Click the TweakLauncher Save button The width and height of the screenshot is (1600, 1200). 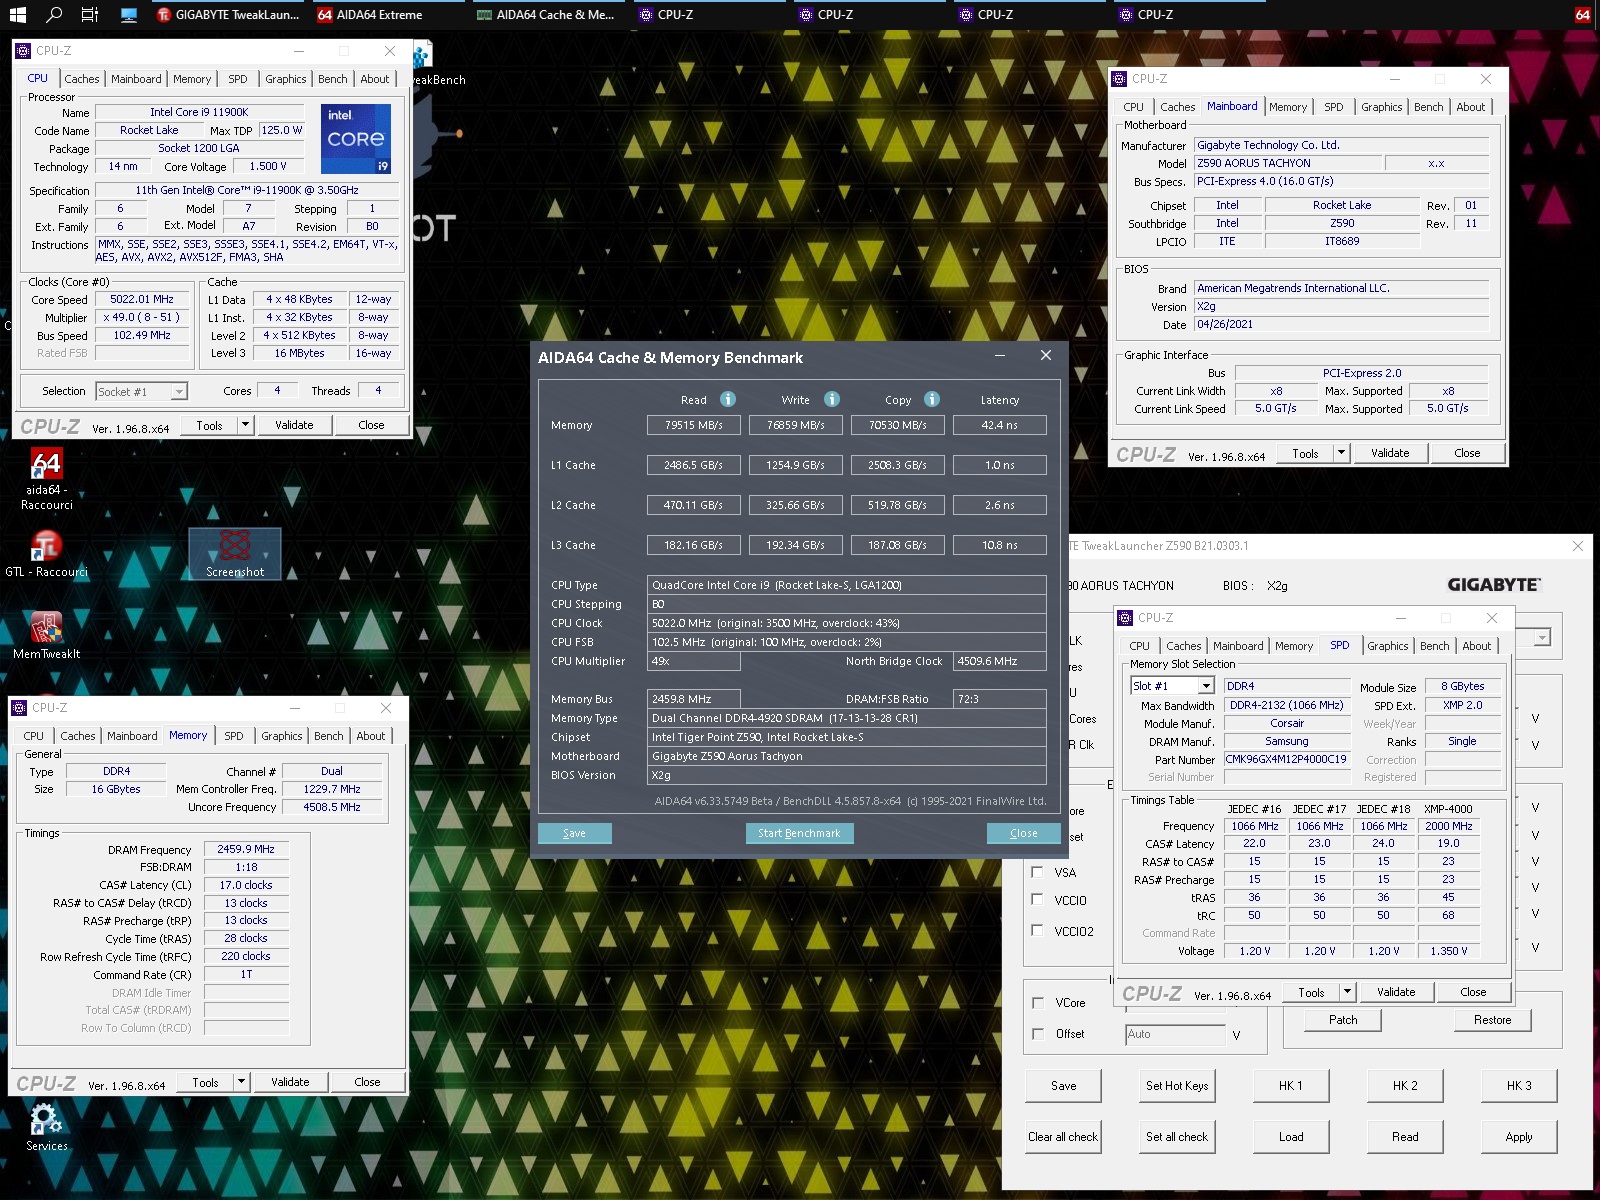(1063, 1085)
